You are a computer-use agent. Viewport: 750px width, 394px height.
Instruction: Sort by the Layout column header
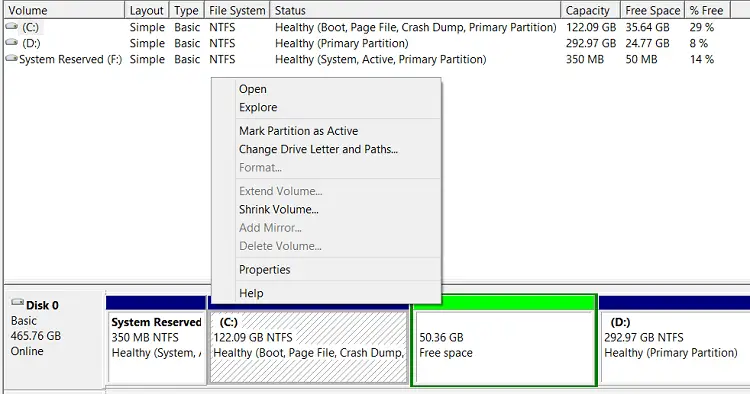pyautogui.click(x=146, y=10)
